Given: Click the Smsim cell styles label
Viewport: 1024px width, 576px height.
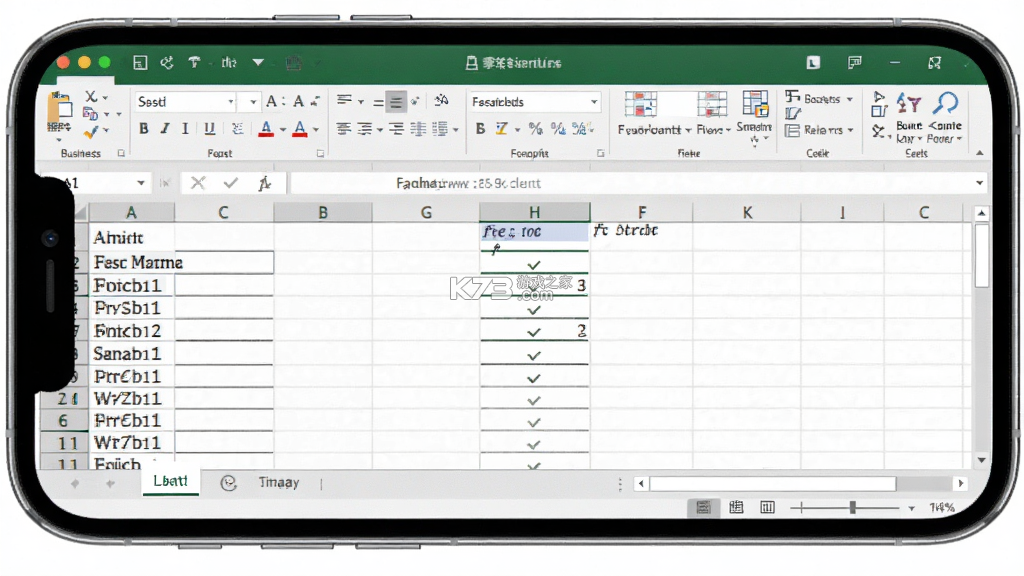Looking at the screenshot, I should [x=754, y=127].
